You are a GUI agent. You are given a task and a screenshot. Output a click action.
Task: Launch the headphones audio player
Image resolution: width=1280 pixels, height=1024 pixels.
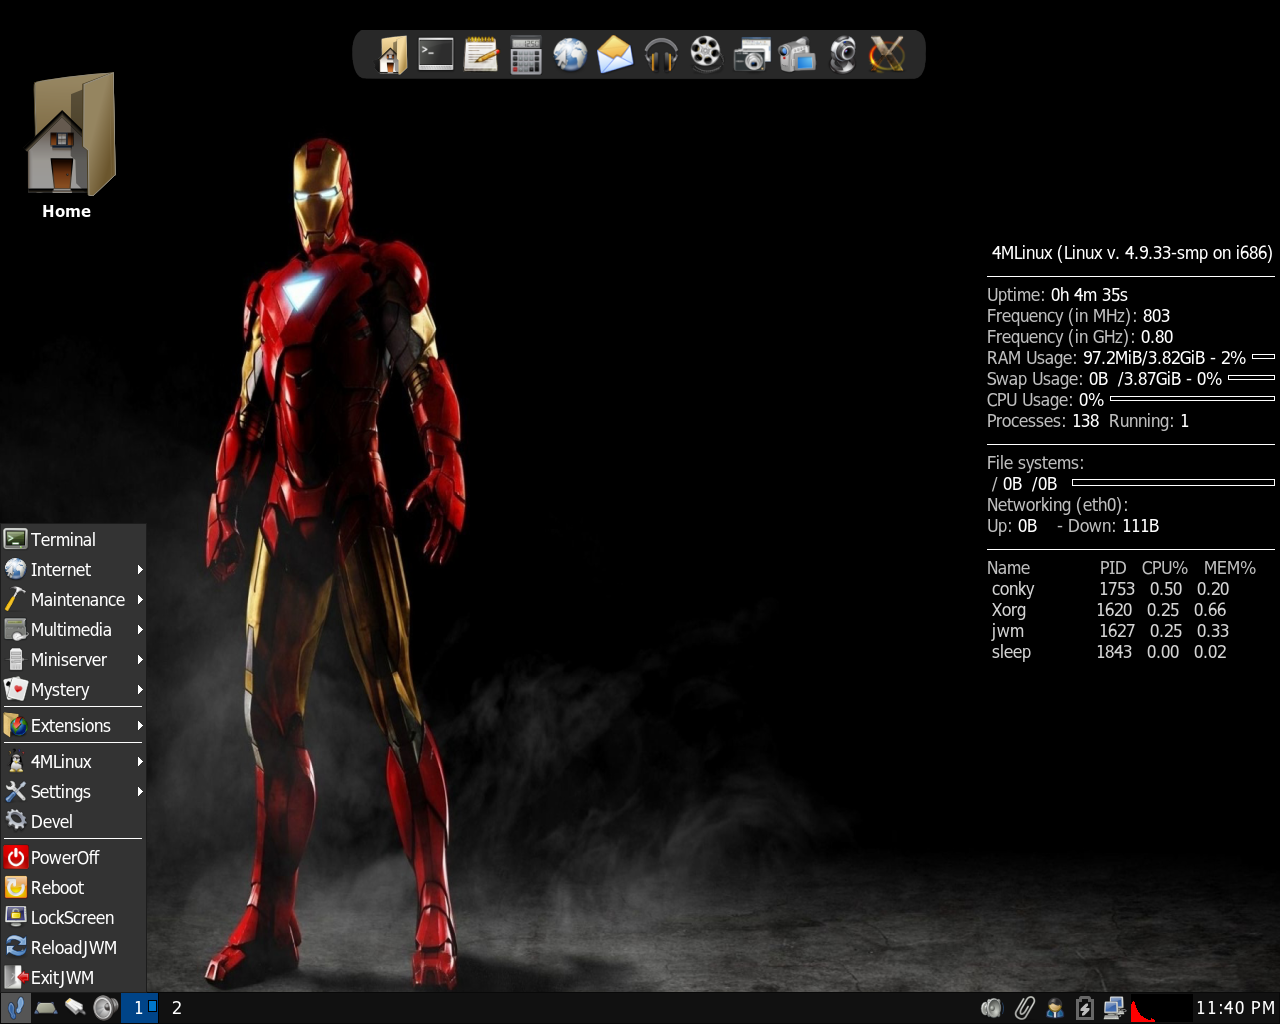[661, 54]
